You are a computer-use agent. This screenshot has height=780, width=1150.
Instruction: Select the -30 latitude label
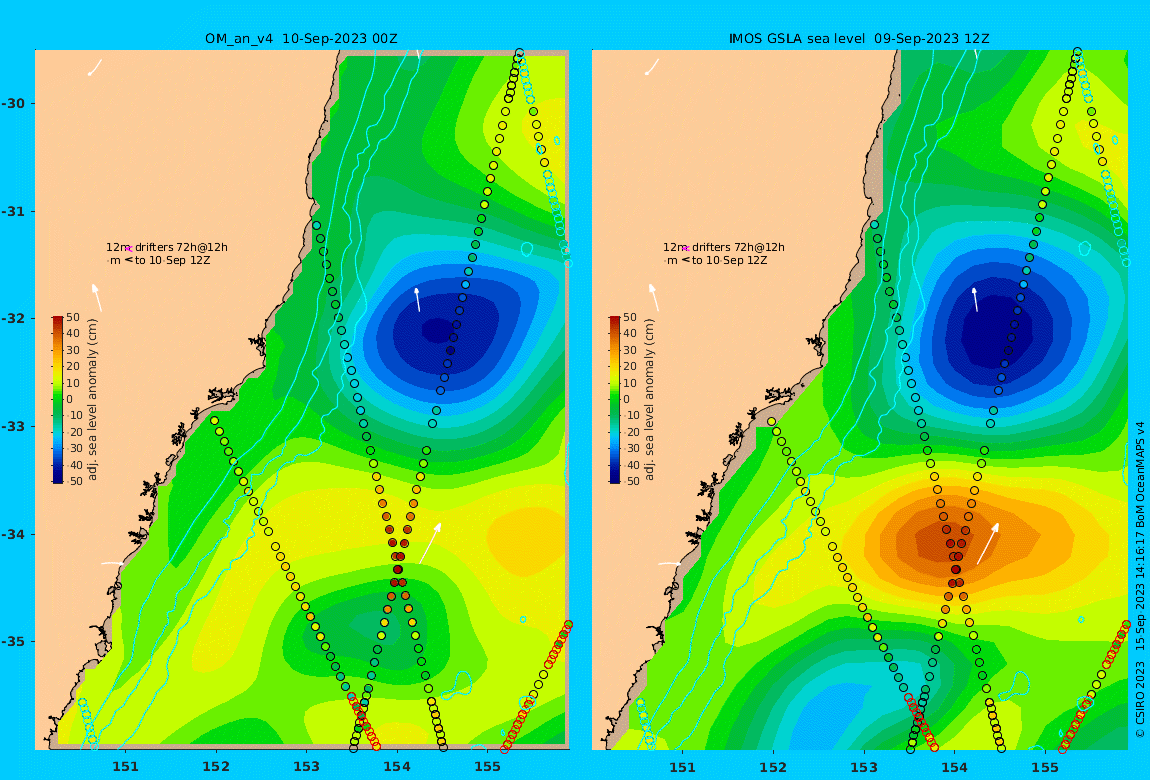[13, 103]
